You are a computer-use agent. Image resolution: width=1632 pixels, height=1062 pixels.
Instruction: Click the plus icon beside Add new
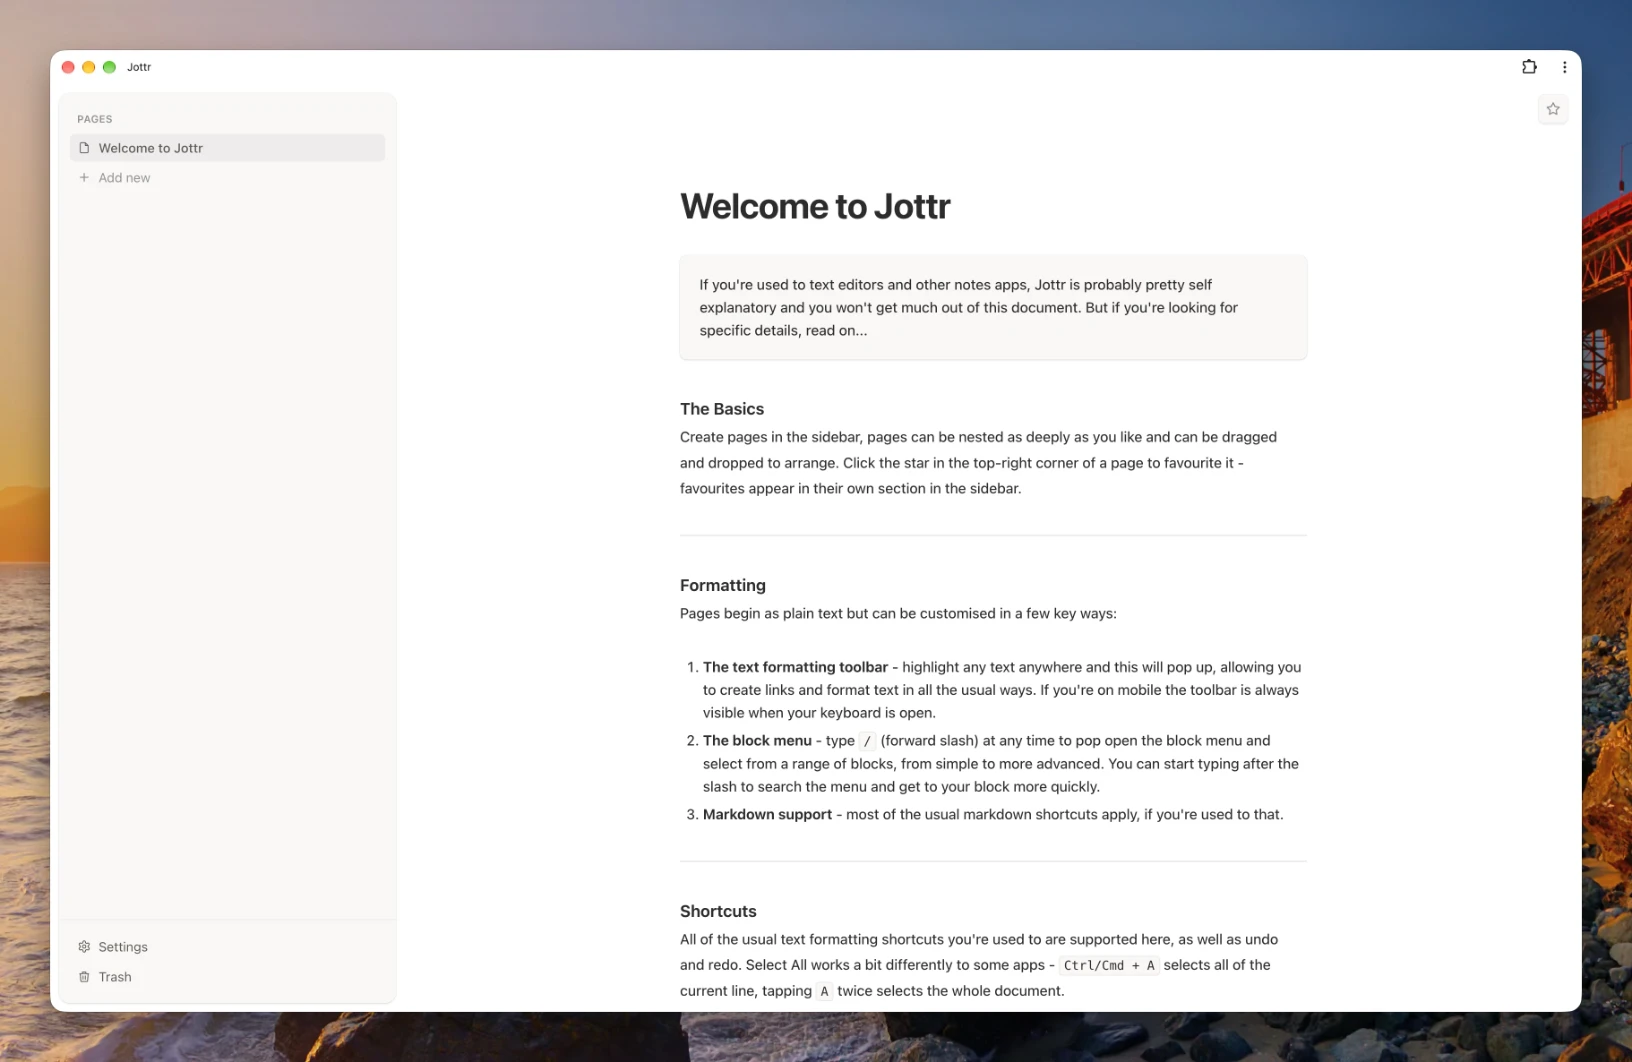[x=84, y=177]
